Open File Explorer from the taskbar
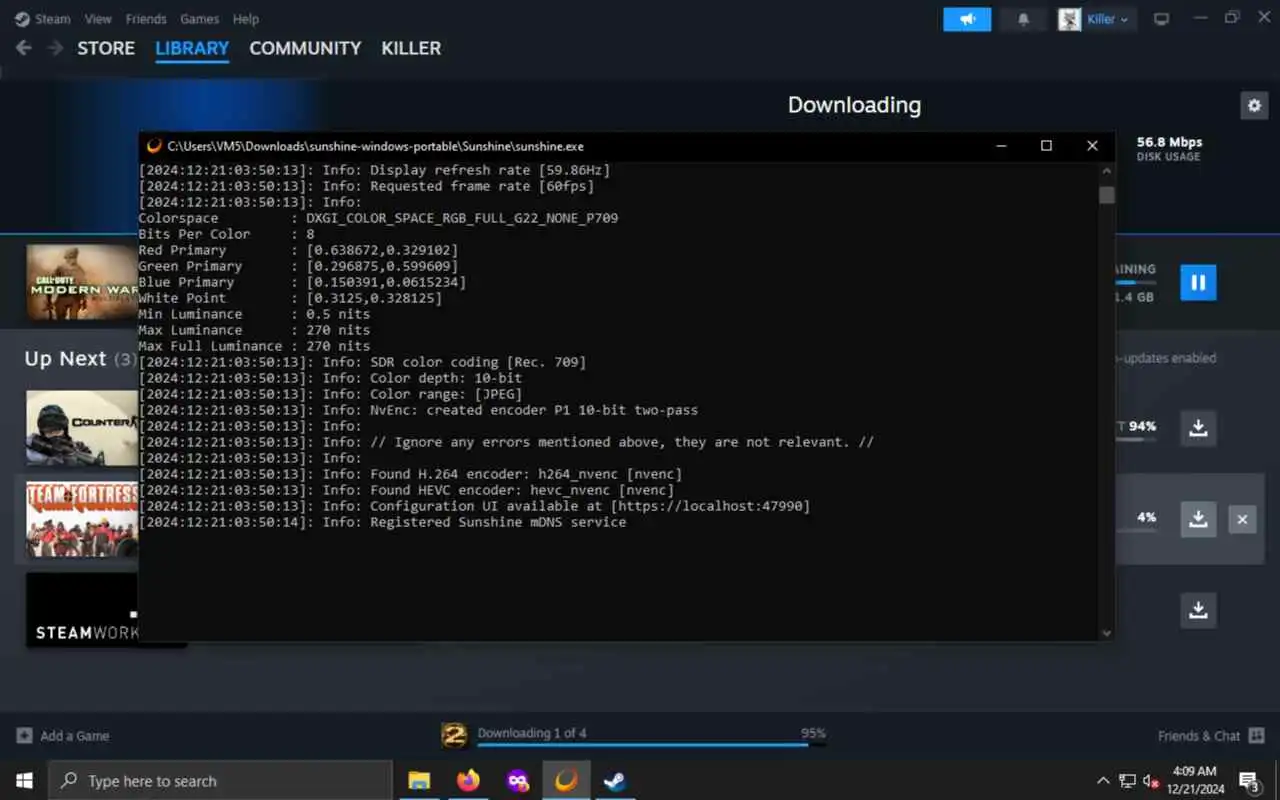Viewport: 1280px width, 800px height. click(419, 780)
